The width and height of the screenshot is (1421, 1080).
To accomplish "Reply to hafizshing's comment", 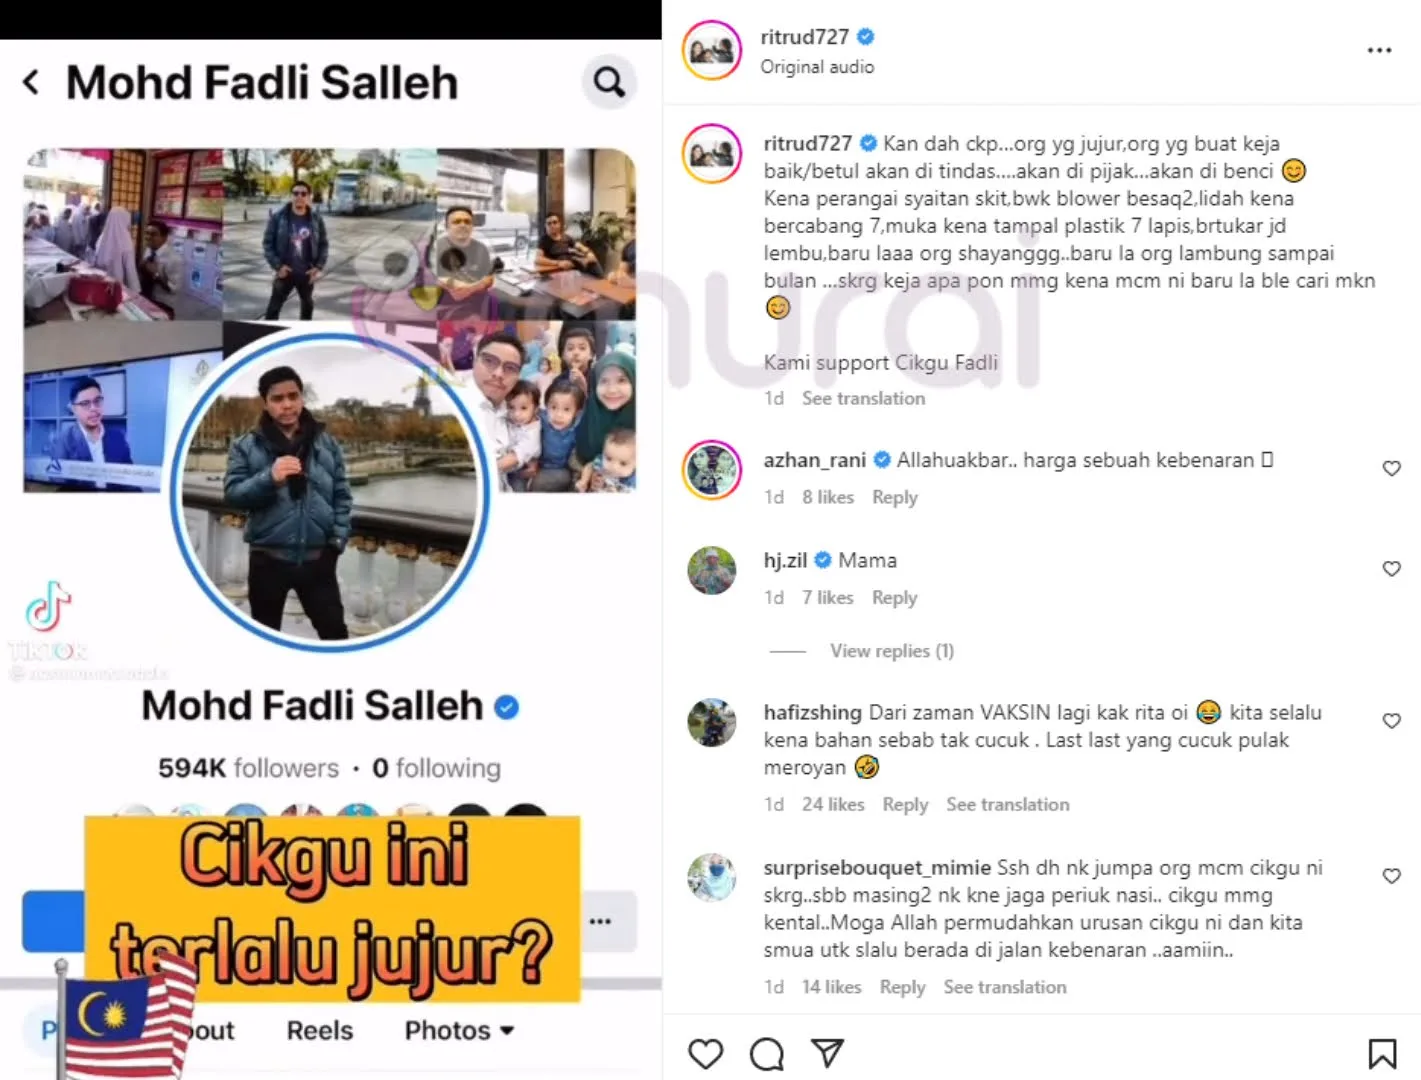I will pos(905,804).
